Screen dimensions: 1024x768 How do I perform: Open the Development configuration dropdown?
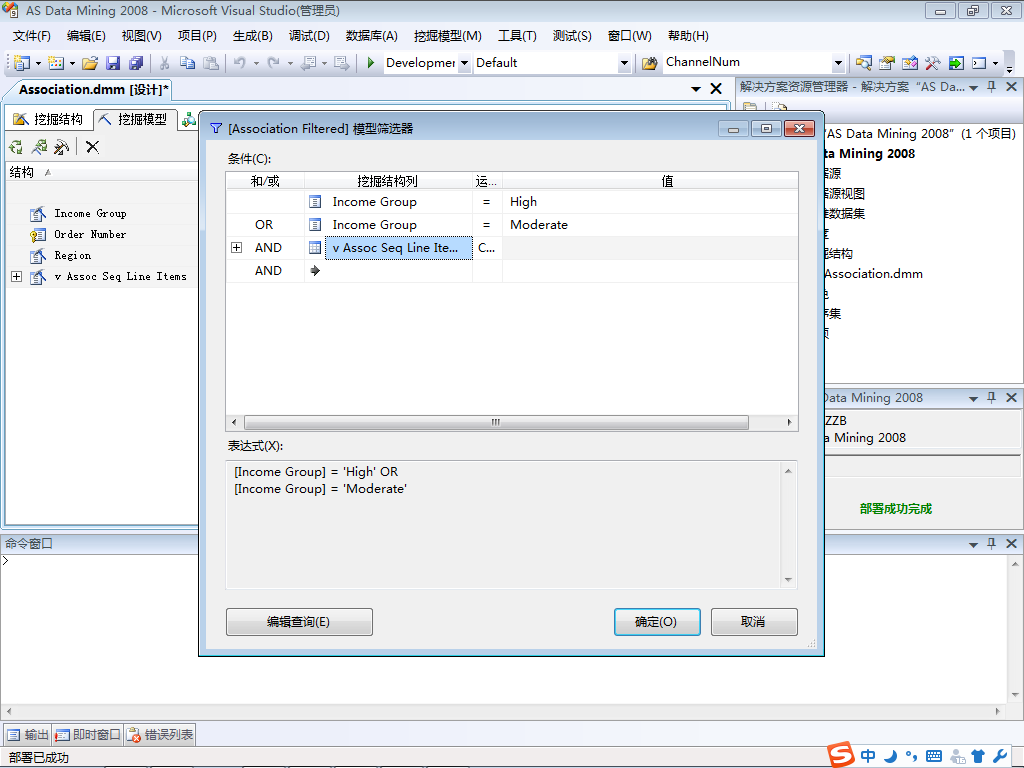(x=464, y=63)
